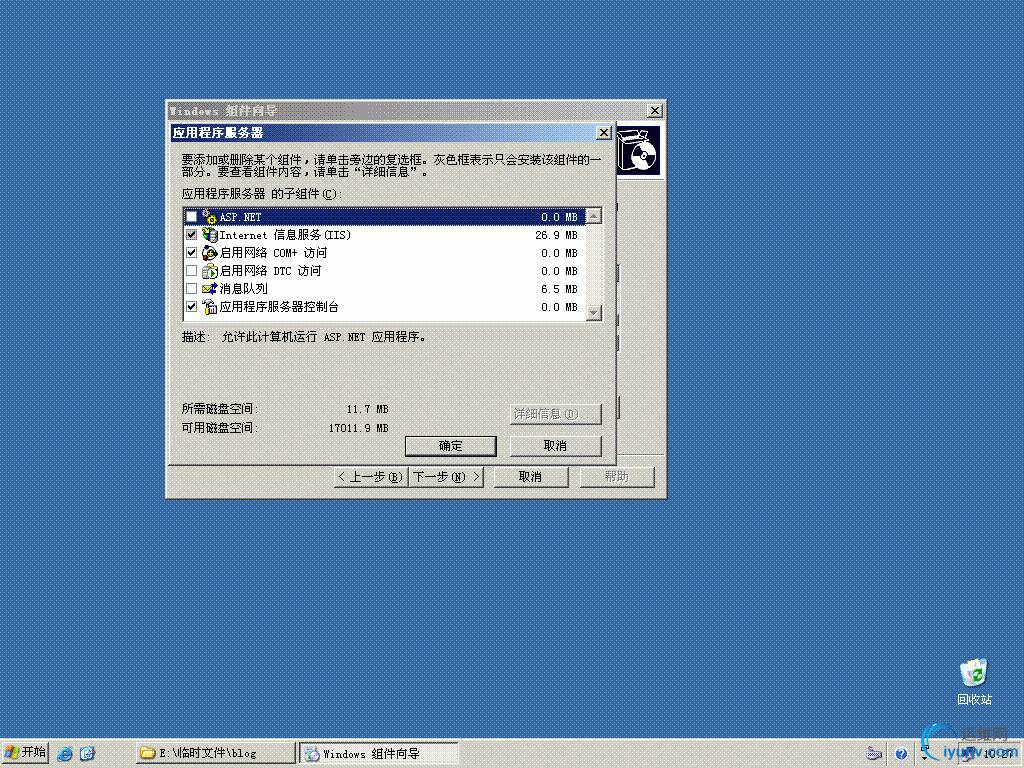Uncheck the Internet 信息服务(IIS) checkbox

pyautogui.click(x=191, y=234)
